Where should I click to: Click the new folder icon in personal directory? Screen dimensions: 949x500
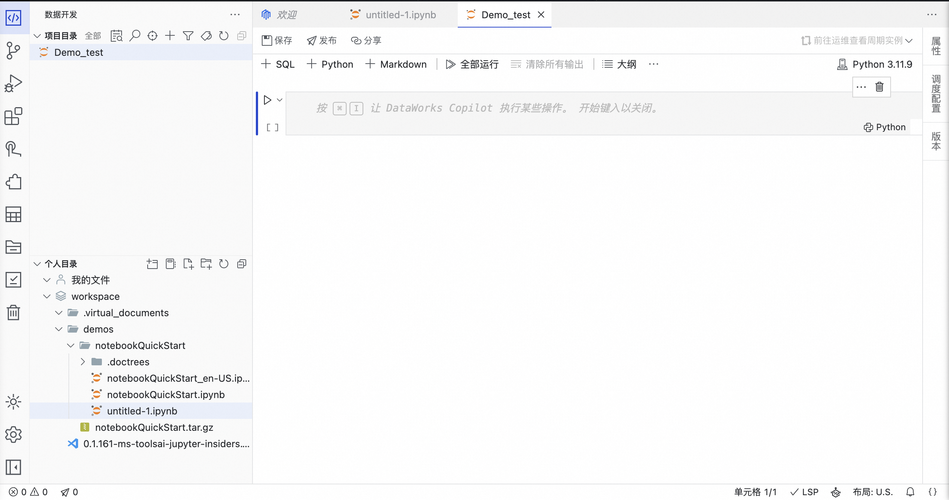tap(206, 263)
